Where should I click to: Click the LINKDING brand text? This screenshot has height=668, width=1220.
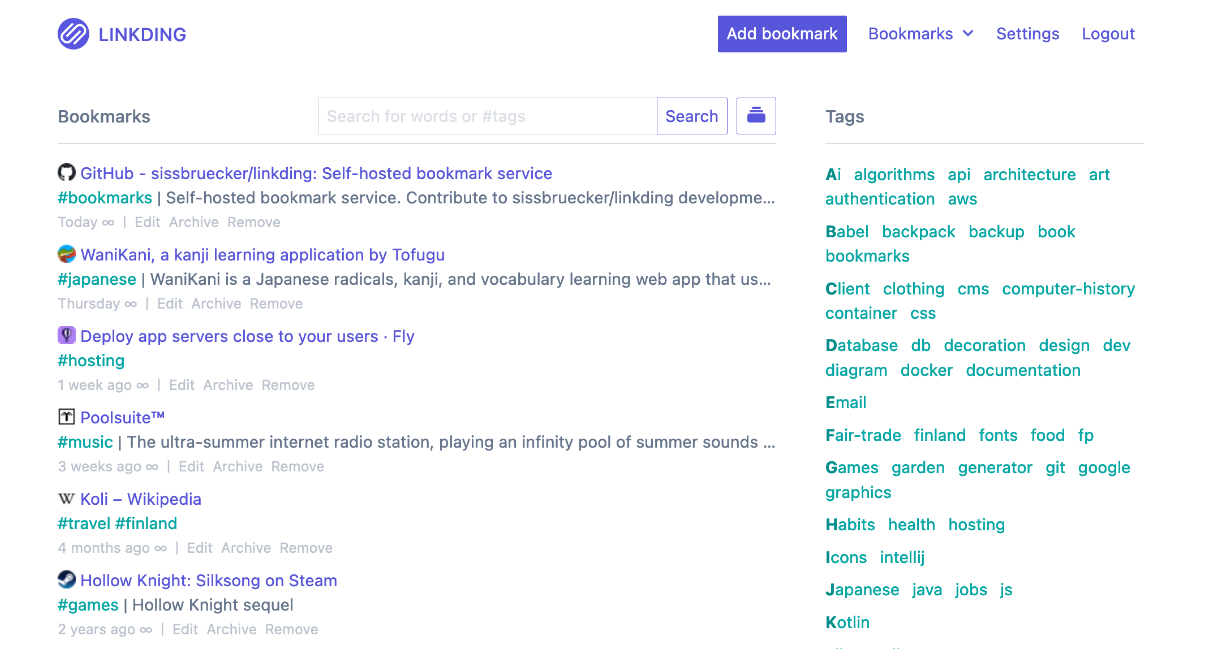[x=142, y=34]
